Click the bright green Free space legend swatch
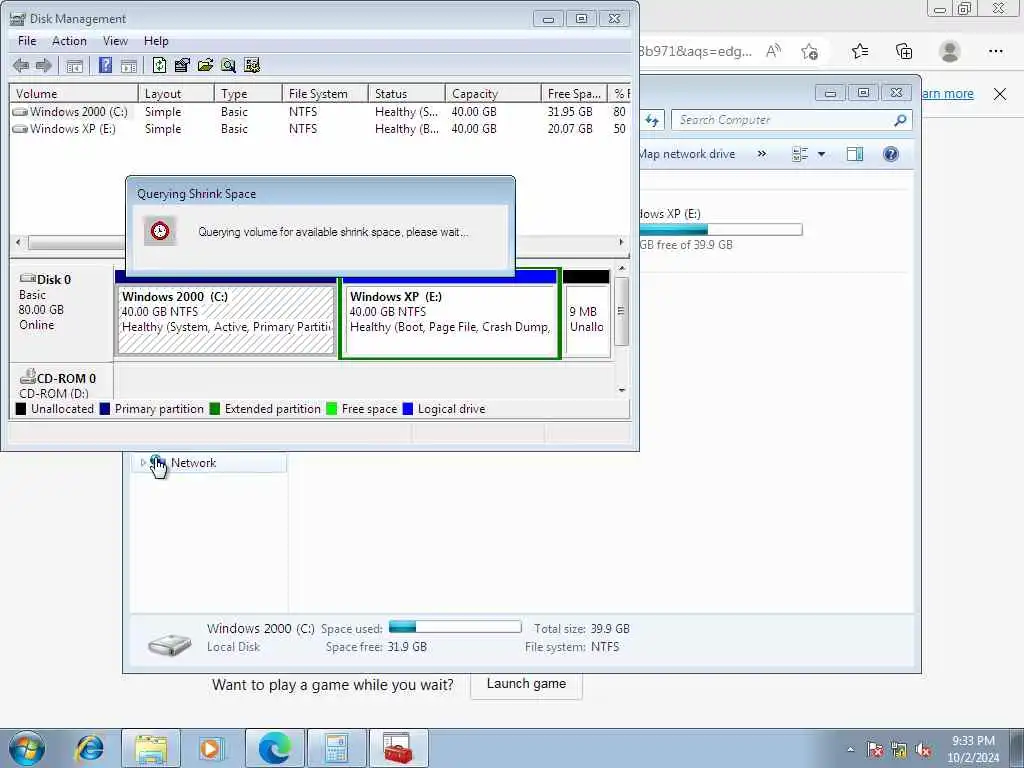The image size is (1024, 768). click(331, 409)
